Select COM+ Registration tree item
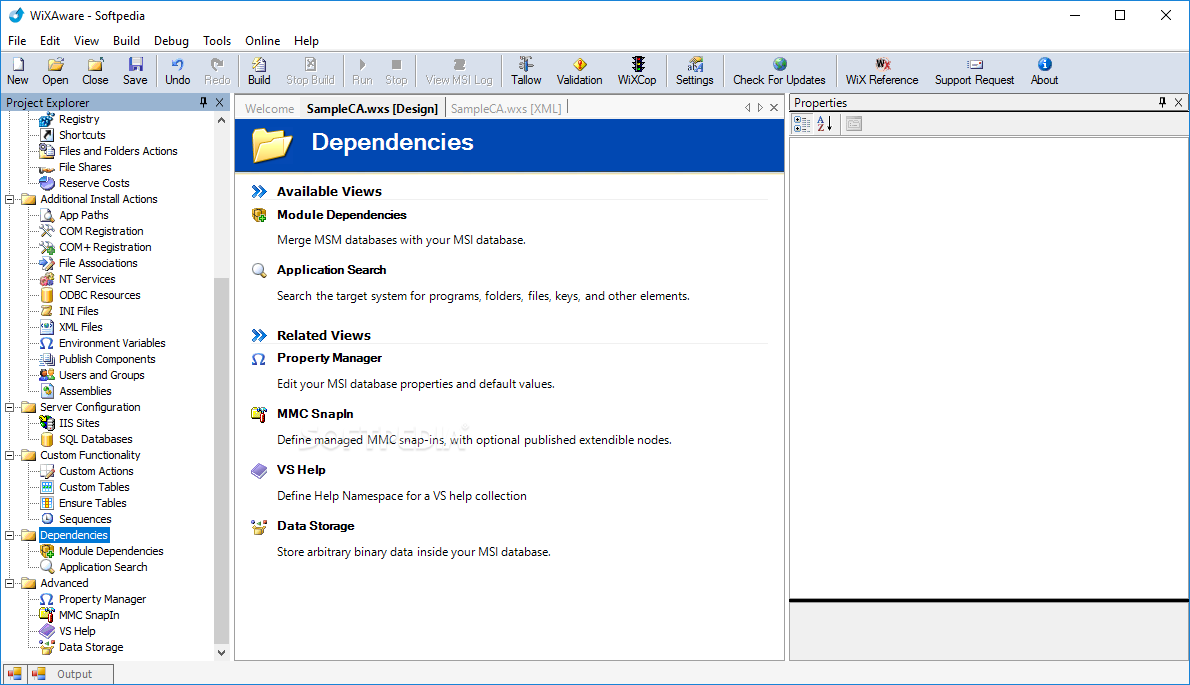Image resolution: width=1190 pixels, height=685 pixels. (105, 247)
